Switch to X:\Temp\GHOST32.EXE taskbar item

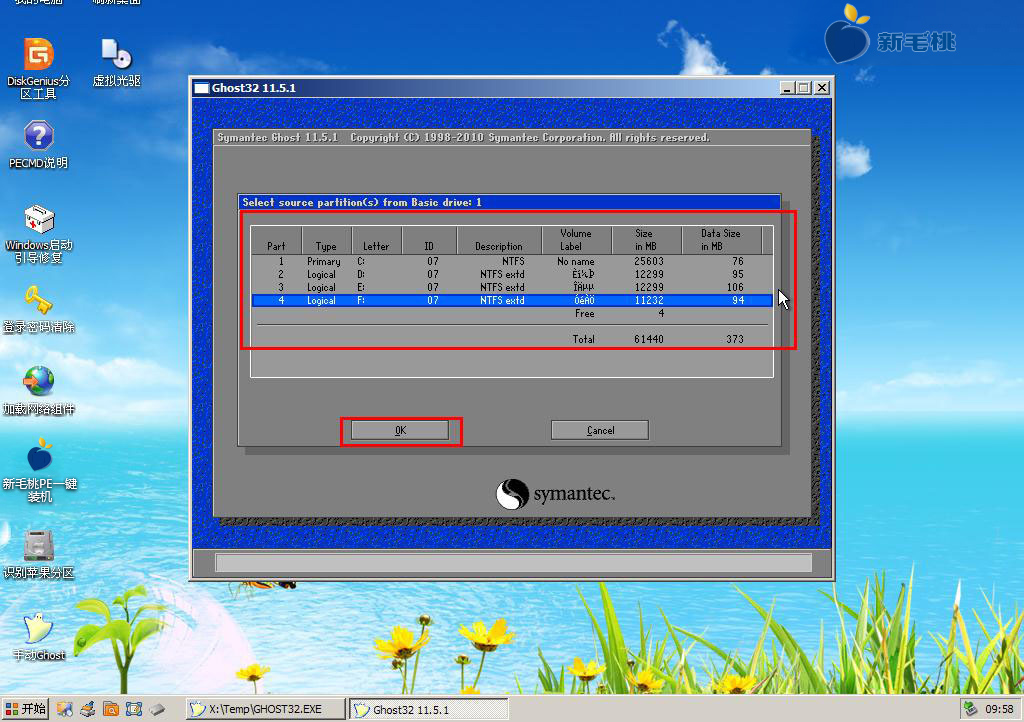[265, 709]
